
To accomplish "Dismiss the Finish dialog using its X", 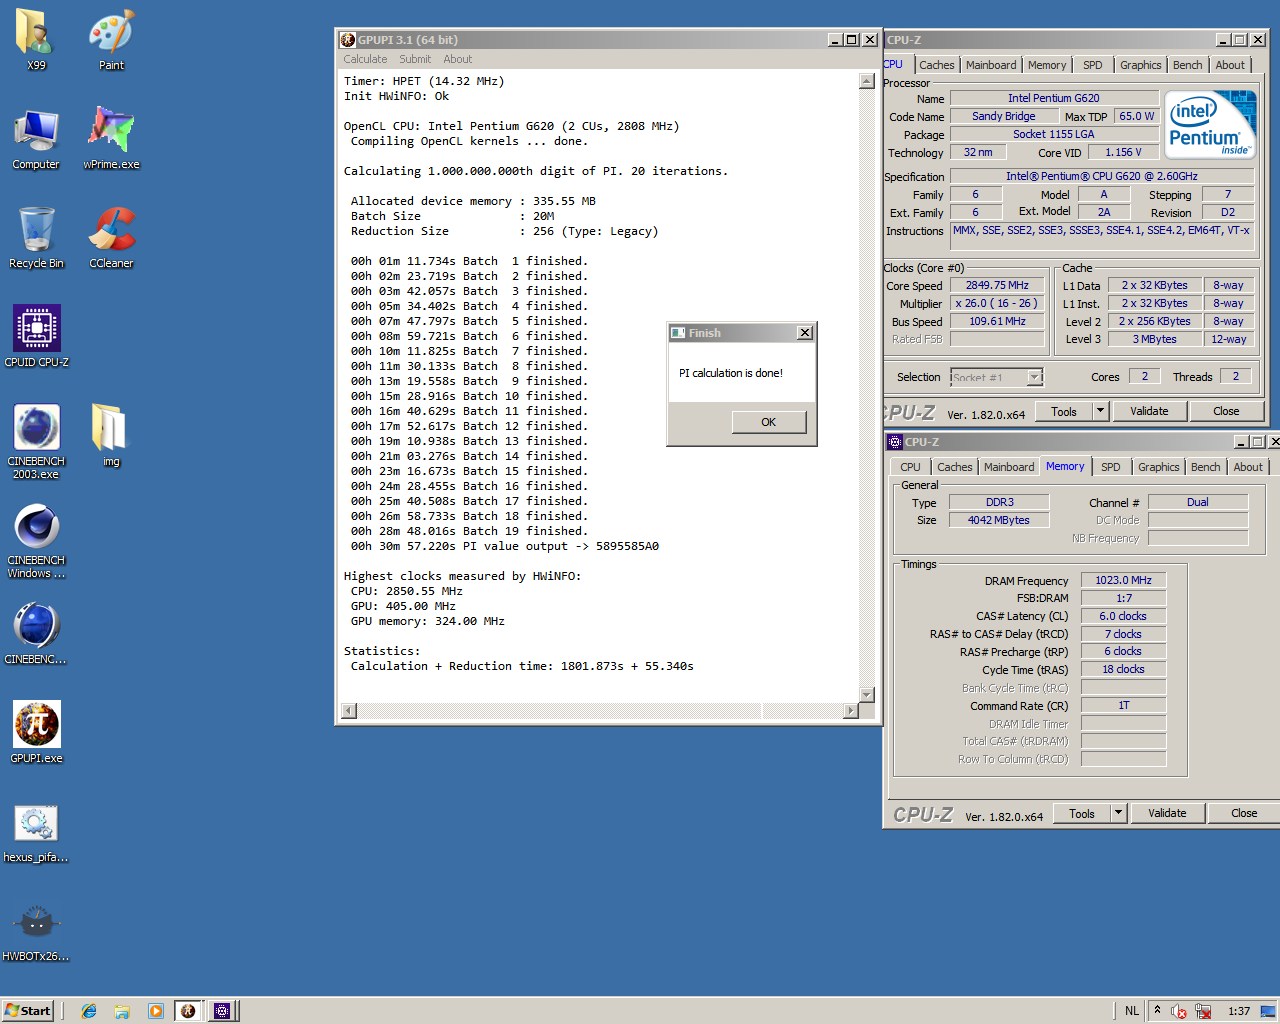I will [805, 333].
